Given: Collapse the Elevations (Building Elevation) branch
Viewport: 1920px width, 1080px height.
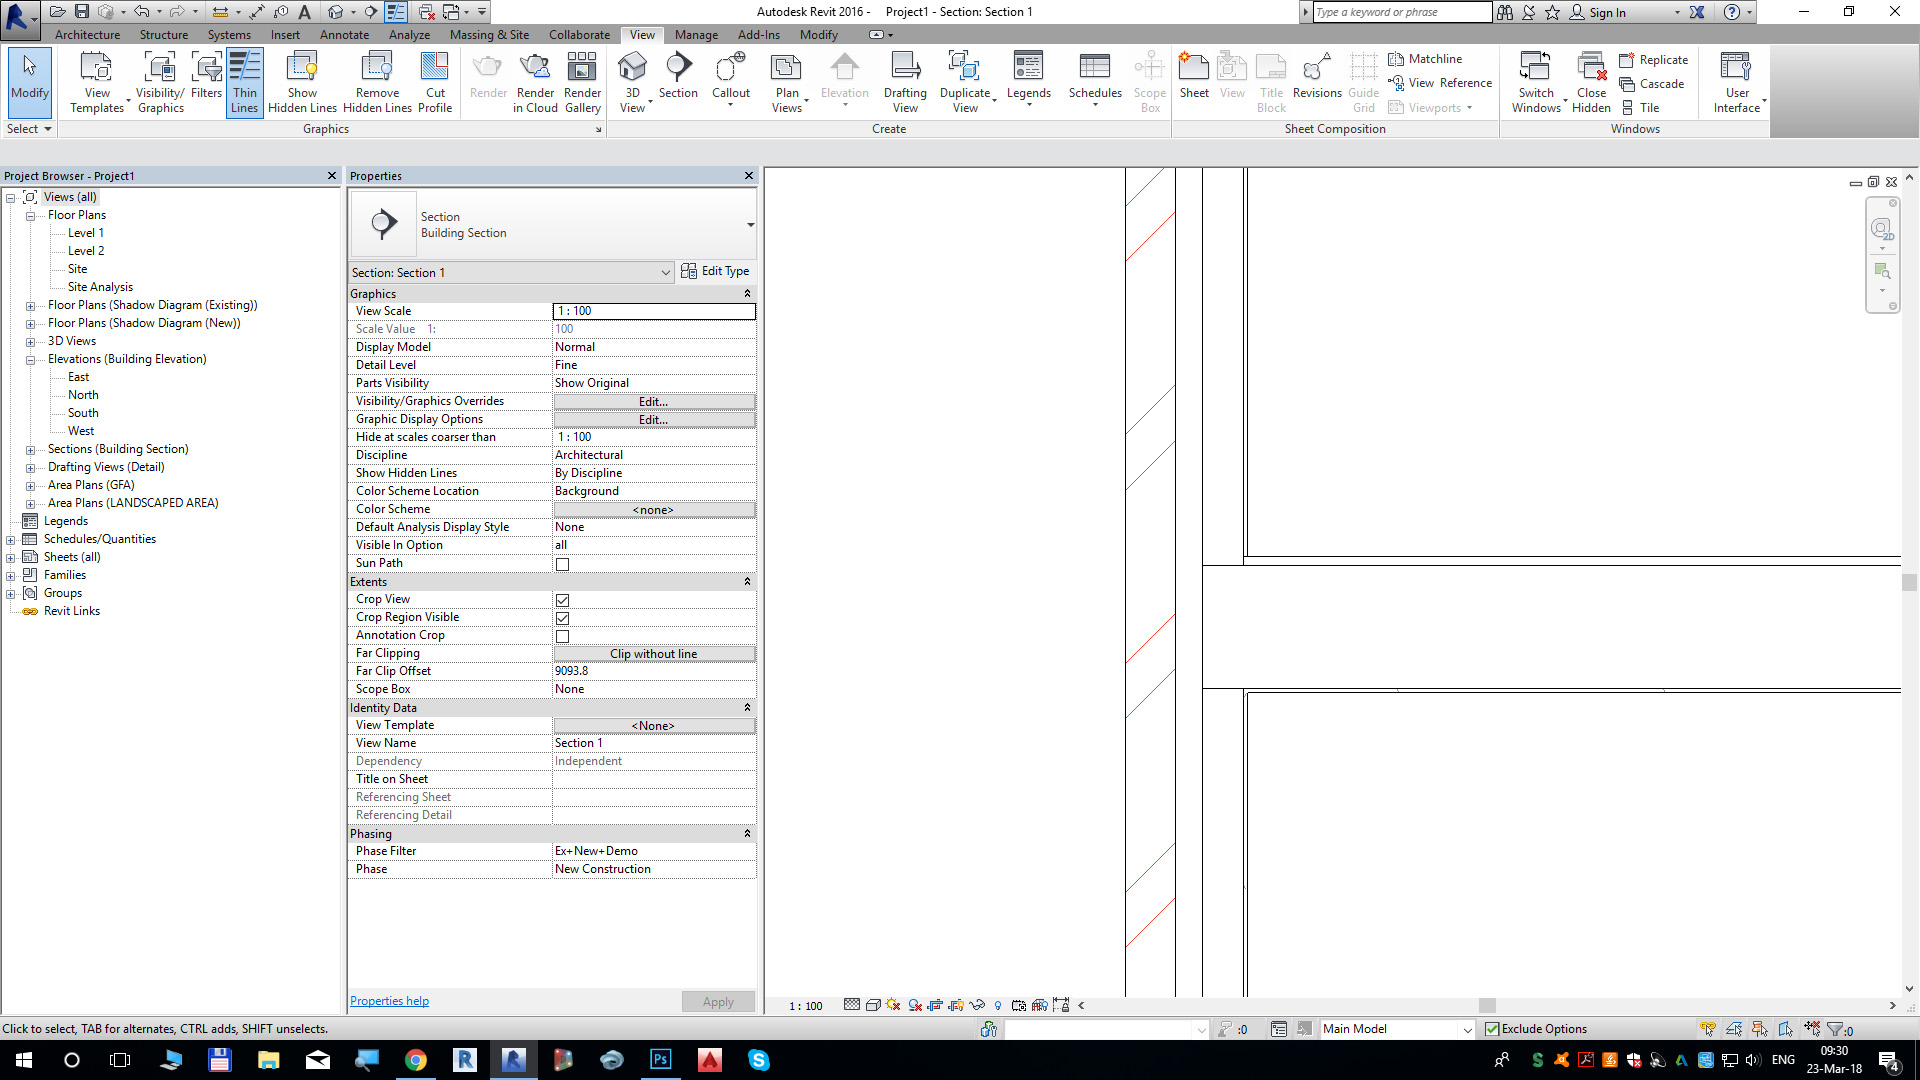Looking at the screenshot, I should (x=31, y=359).
